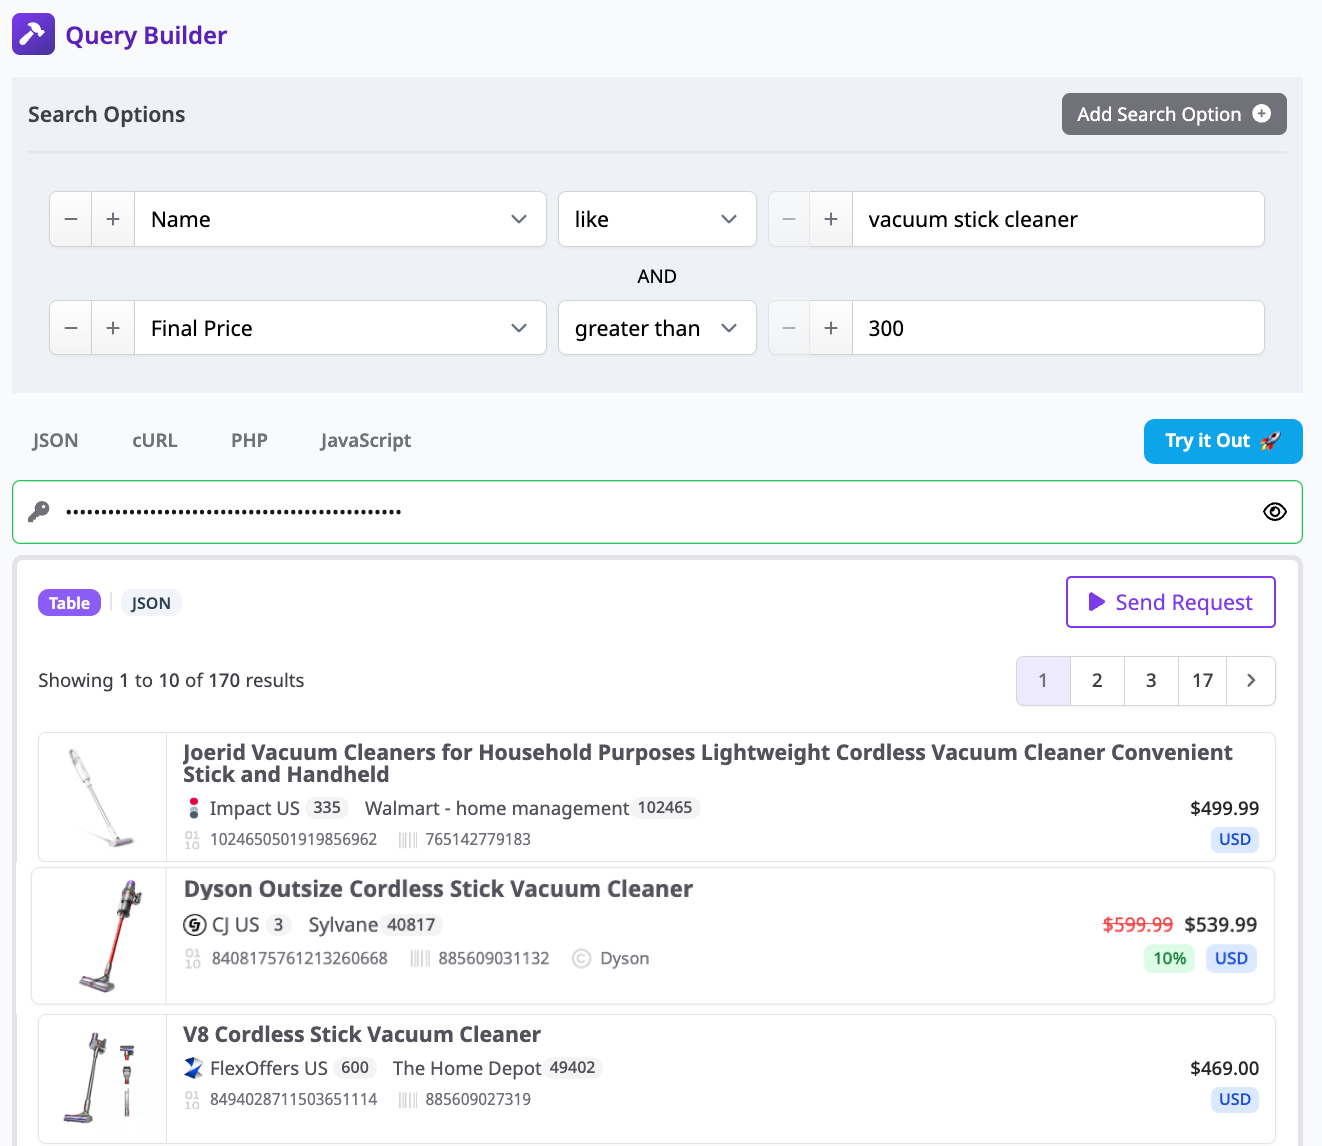1322x1146 pixels.
Task: Click plus beside the 300 value
Action: [x=831, y=328]
